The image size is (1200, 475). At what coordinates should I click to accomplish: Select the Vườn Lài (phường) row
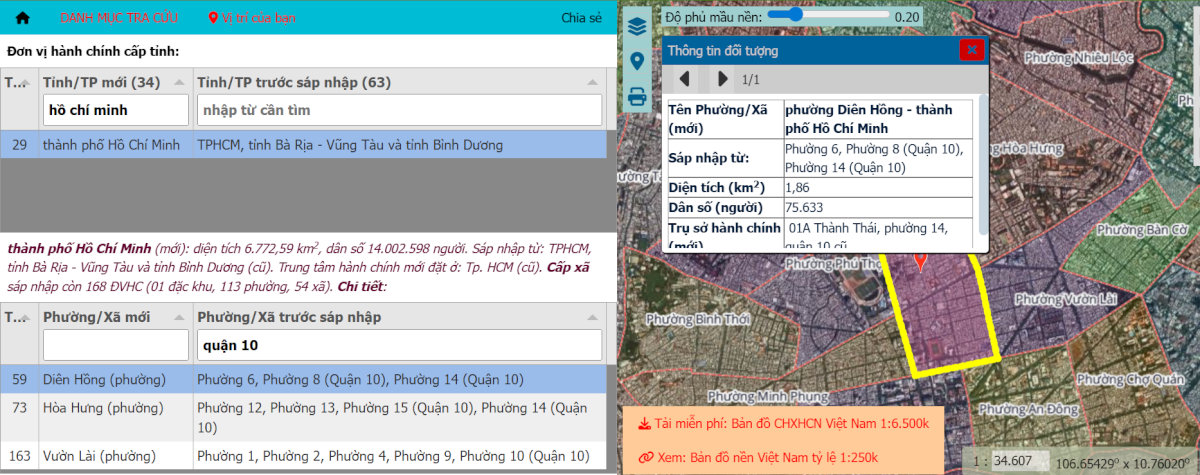(x=300, y=456)
